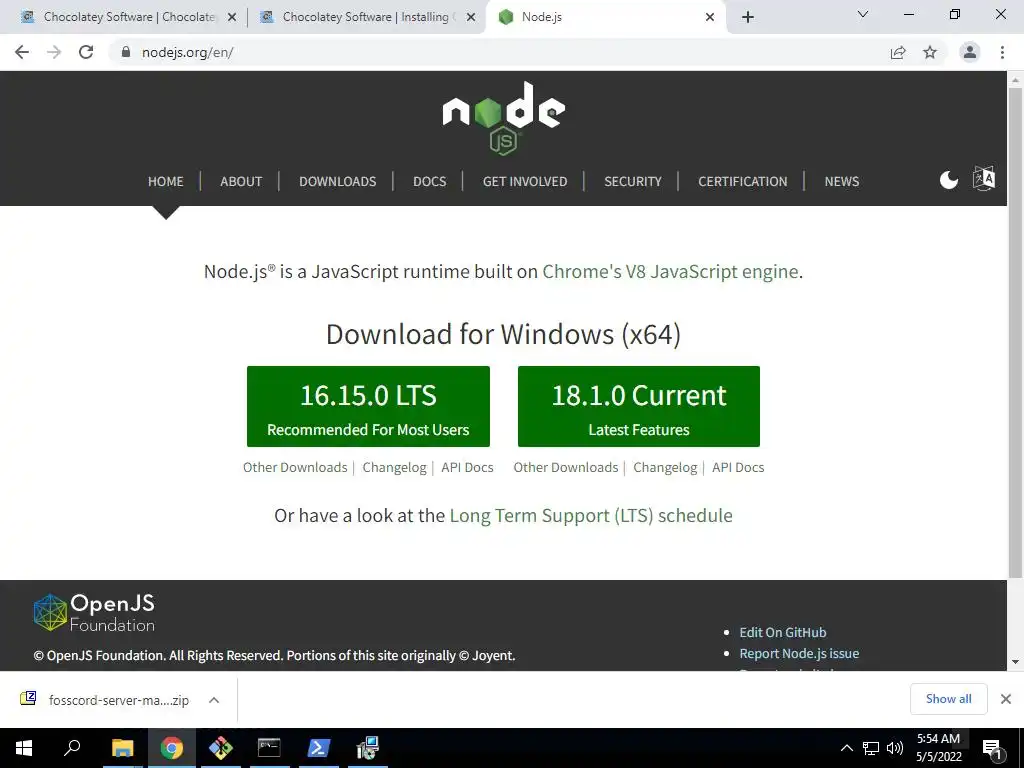Select the Node.js browser tab
The width and height of the screenshot is (1024, 768).
(x=607, y=17)
